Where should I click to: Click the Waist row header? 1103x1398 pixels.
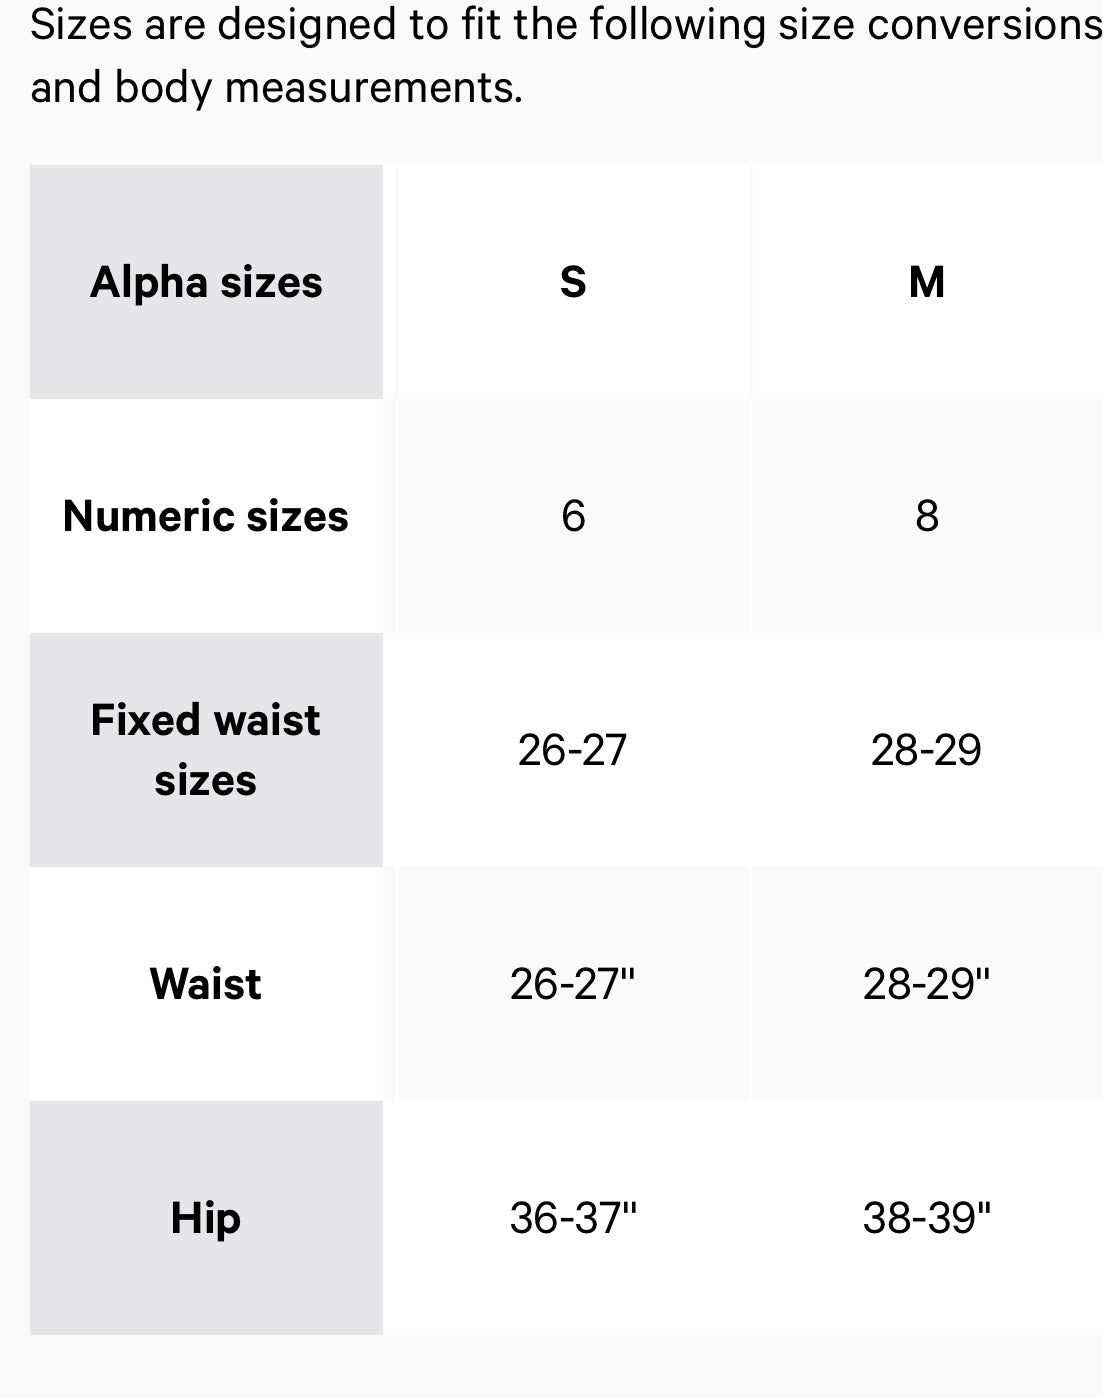tap(206, 984)
